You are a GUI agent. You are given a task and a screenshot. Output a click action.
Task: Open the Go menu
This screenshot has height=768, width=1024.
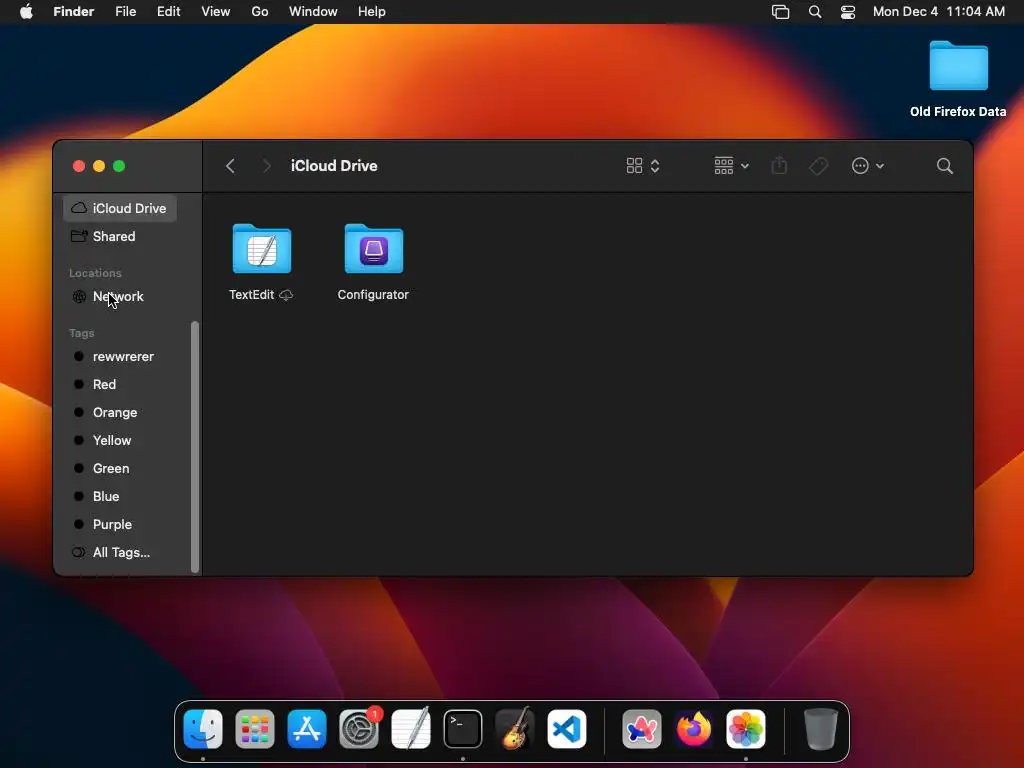tap(260, 12)
